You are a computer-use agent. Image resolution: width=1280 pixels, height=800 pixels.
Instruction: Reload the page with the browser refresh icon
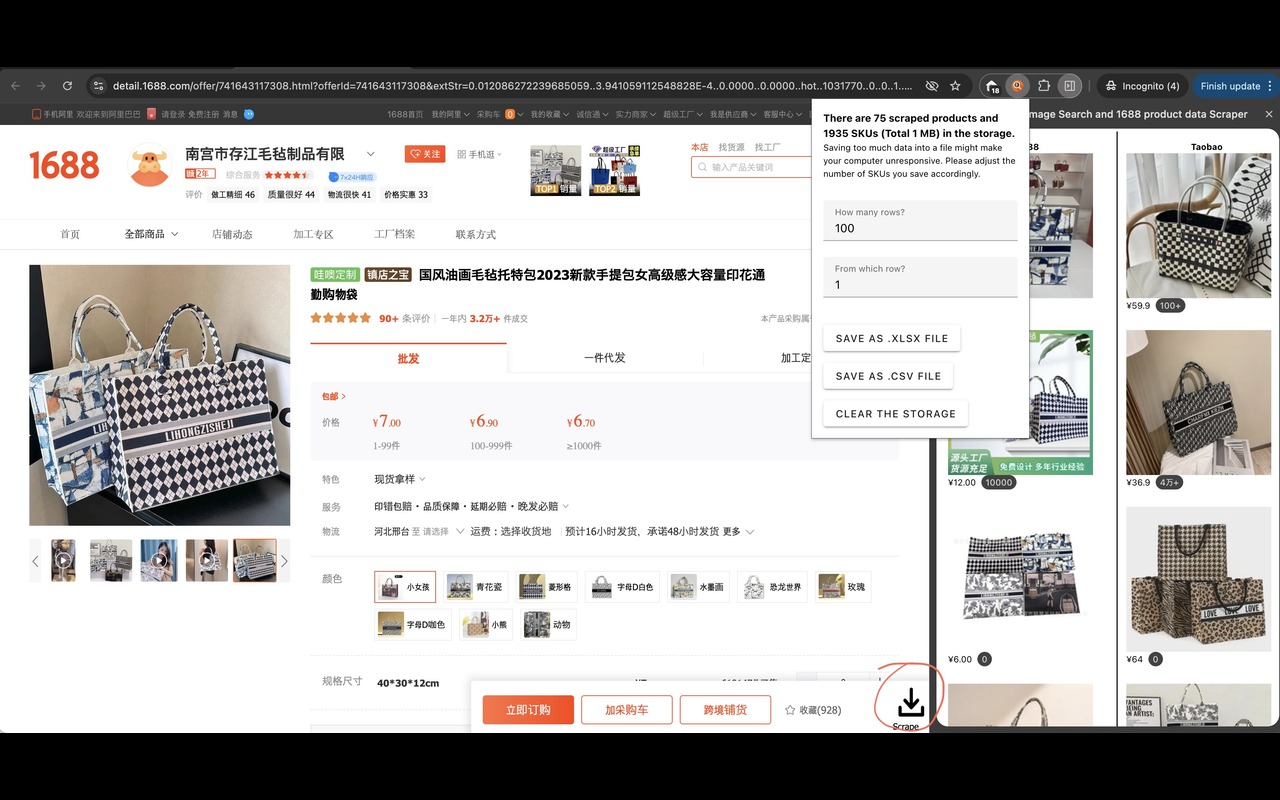[x=67, y=86]
